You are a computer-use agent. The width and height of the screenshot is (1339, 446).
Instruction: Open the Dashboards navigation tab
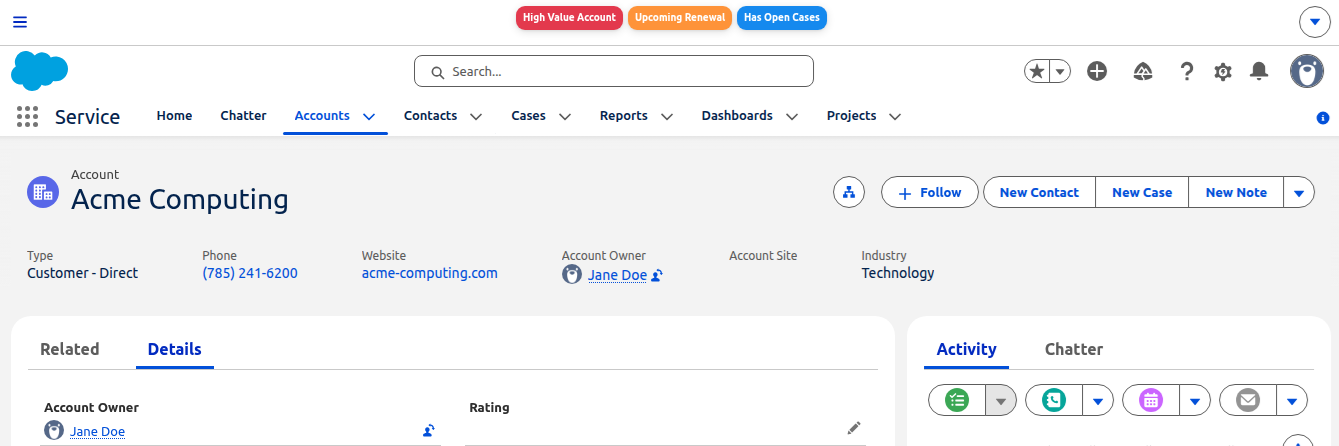(x=737, y=116)
